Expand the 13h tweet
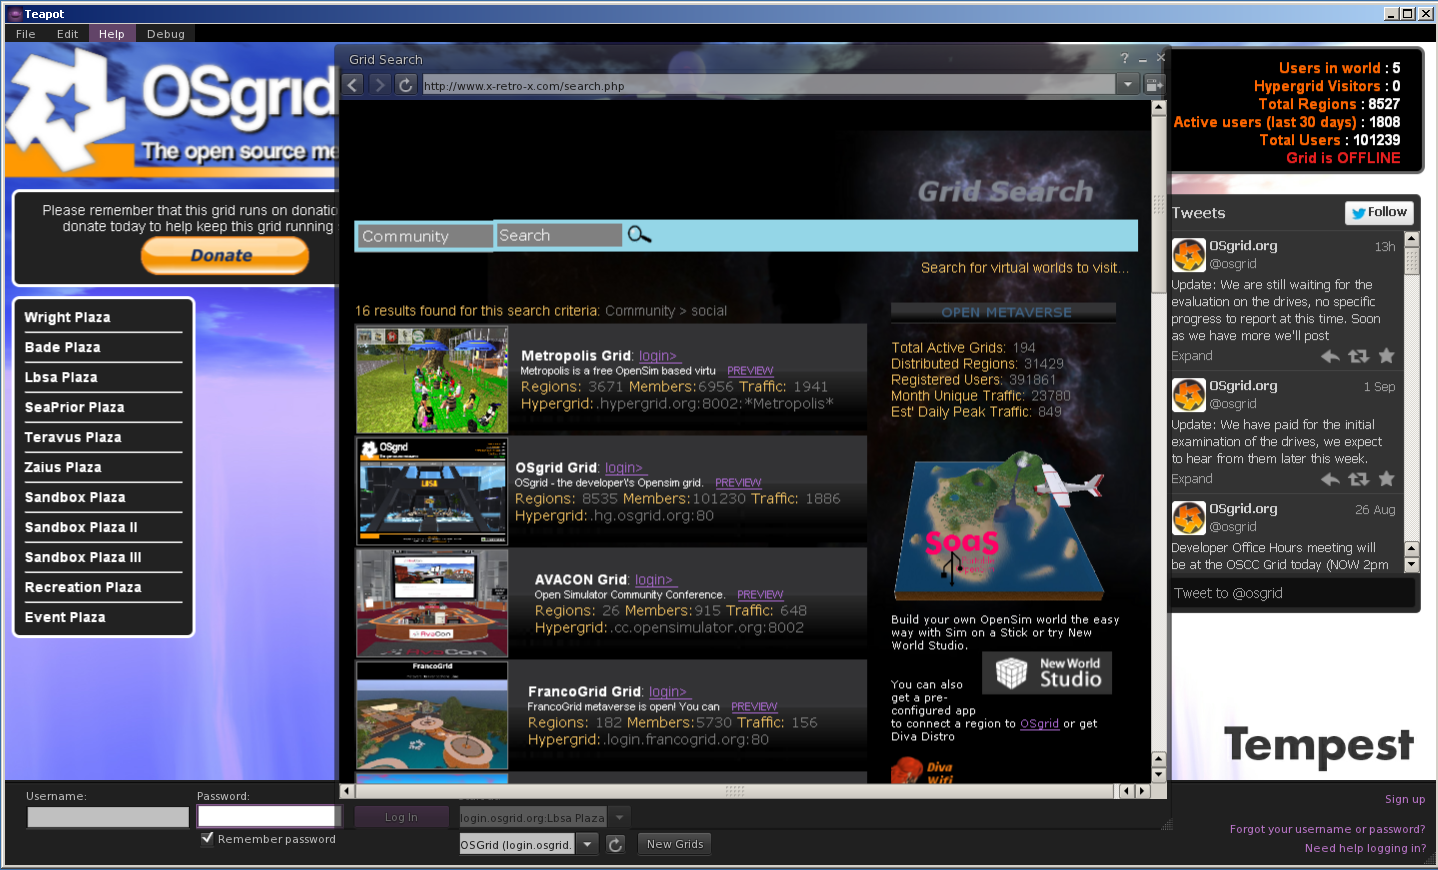Viewport: 1438px width, 870px height. [x=1192, y=356]
